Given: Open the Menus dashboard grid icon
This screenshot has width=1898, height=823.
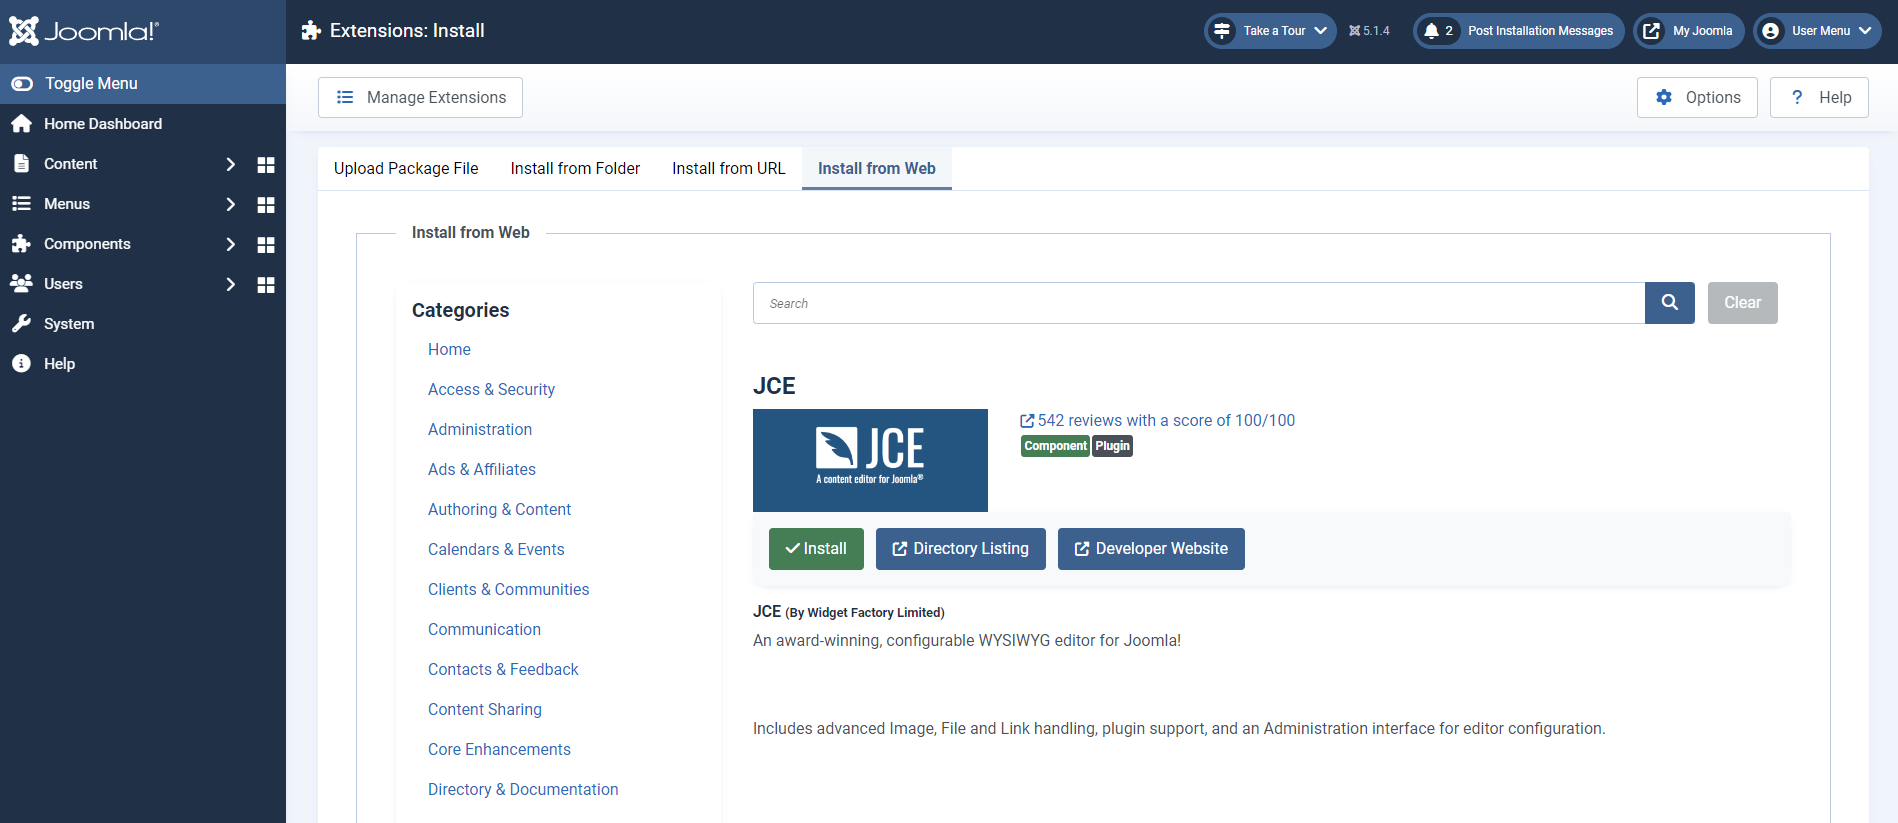Looking at the screenshot, I should coord(266,204).
